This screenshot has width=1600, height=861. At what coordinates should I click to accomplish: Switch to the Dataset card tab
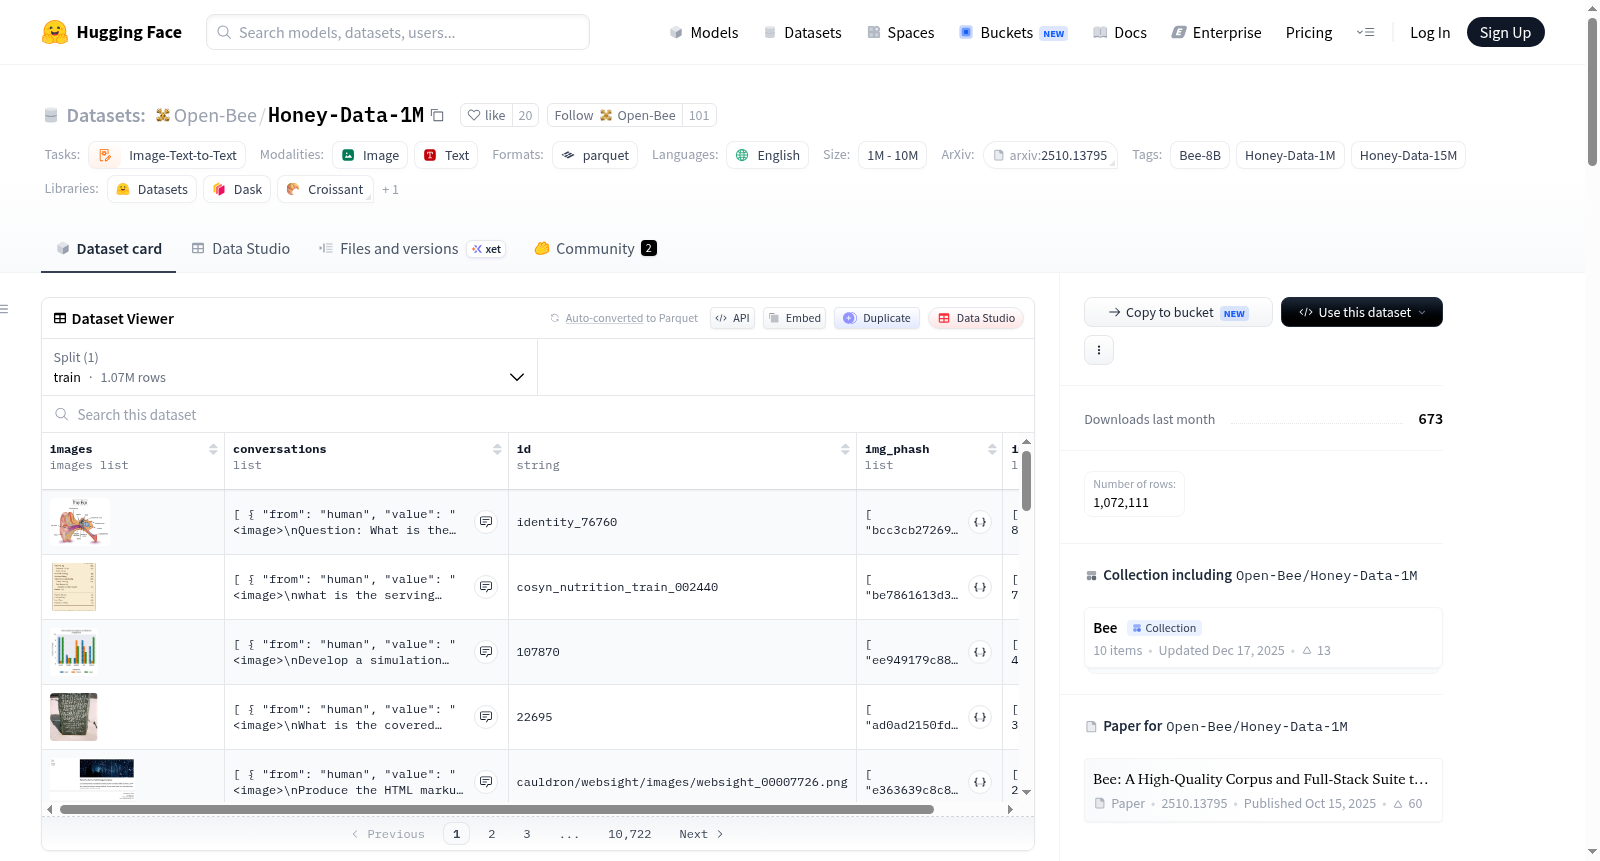[109, 249]
